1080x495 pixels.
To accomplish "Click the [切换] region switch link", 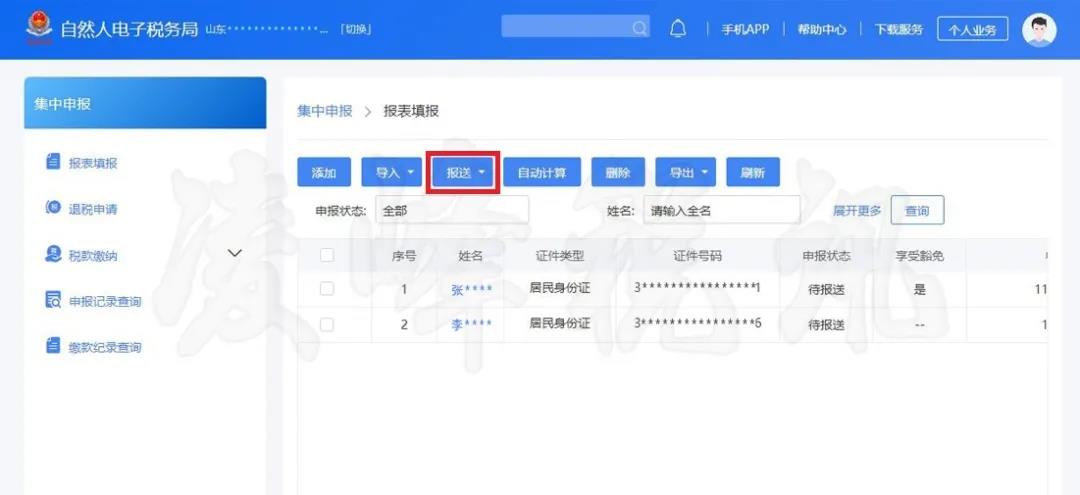I will pos(355,30).
